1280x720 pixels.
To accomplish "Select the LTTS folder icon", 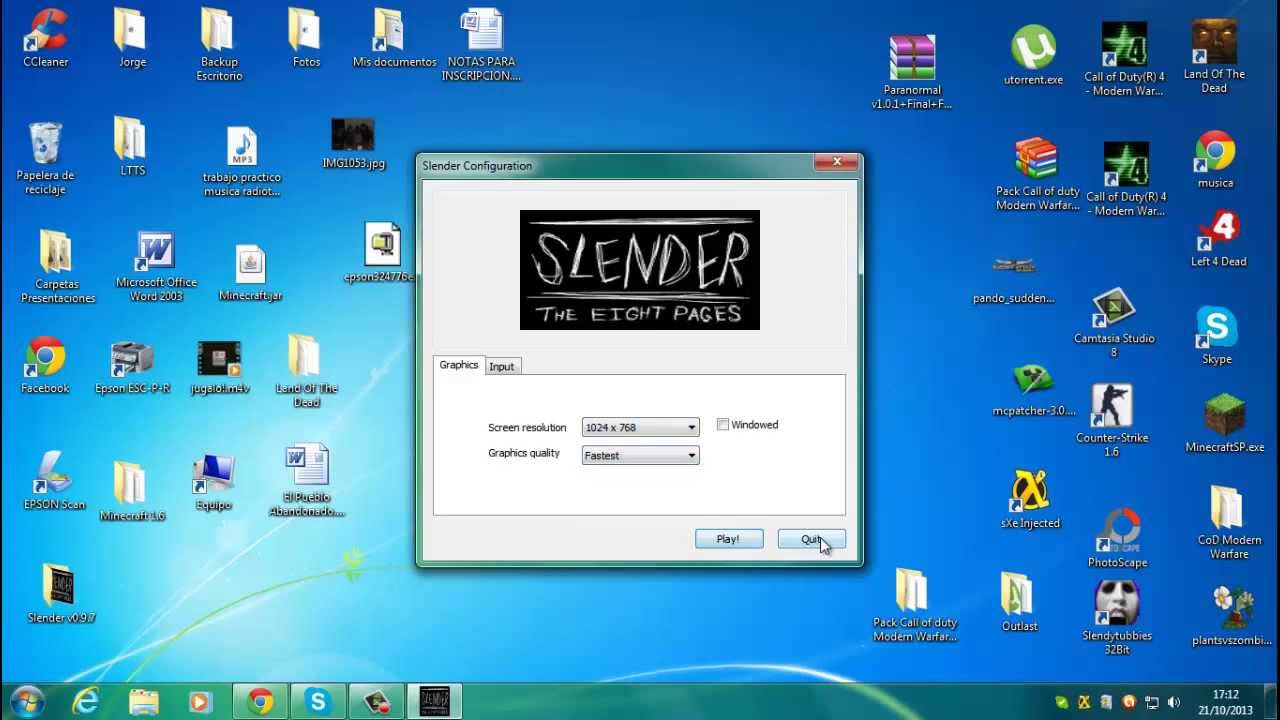I will 132,146.
